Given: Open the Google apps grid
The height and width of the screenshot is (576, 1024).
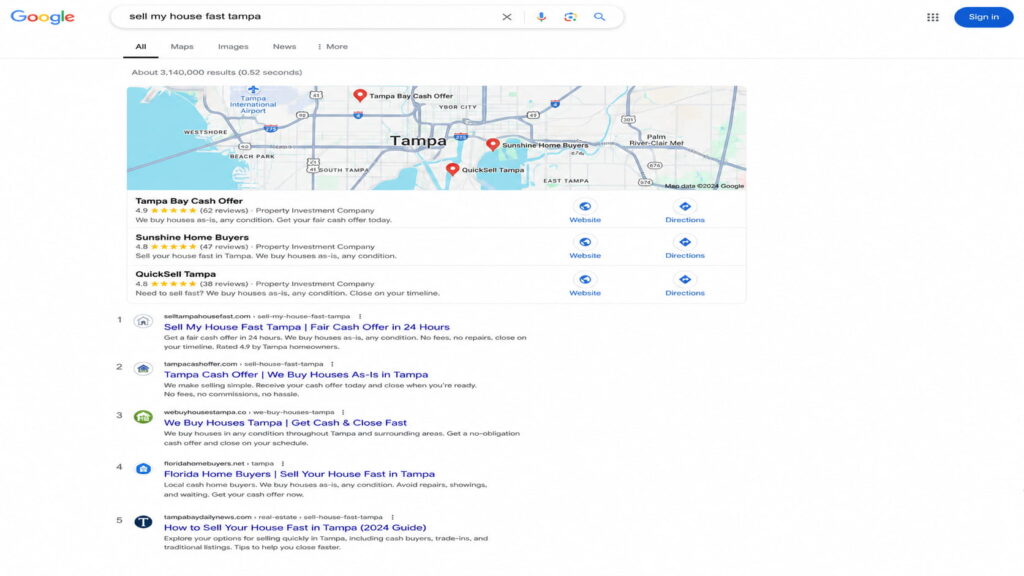Looking at the screenshot, I should pos(933,17).
